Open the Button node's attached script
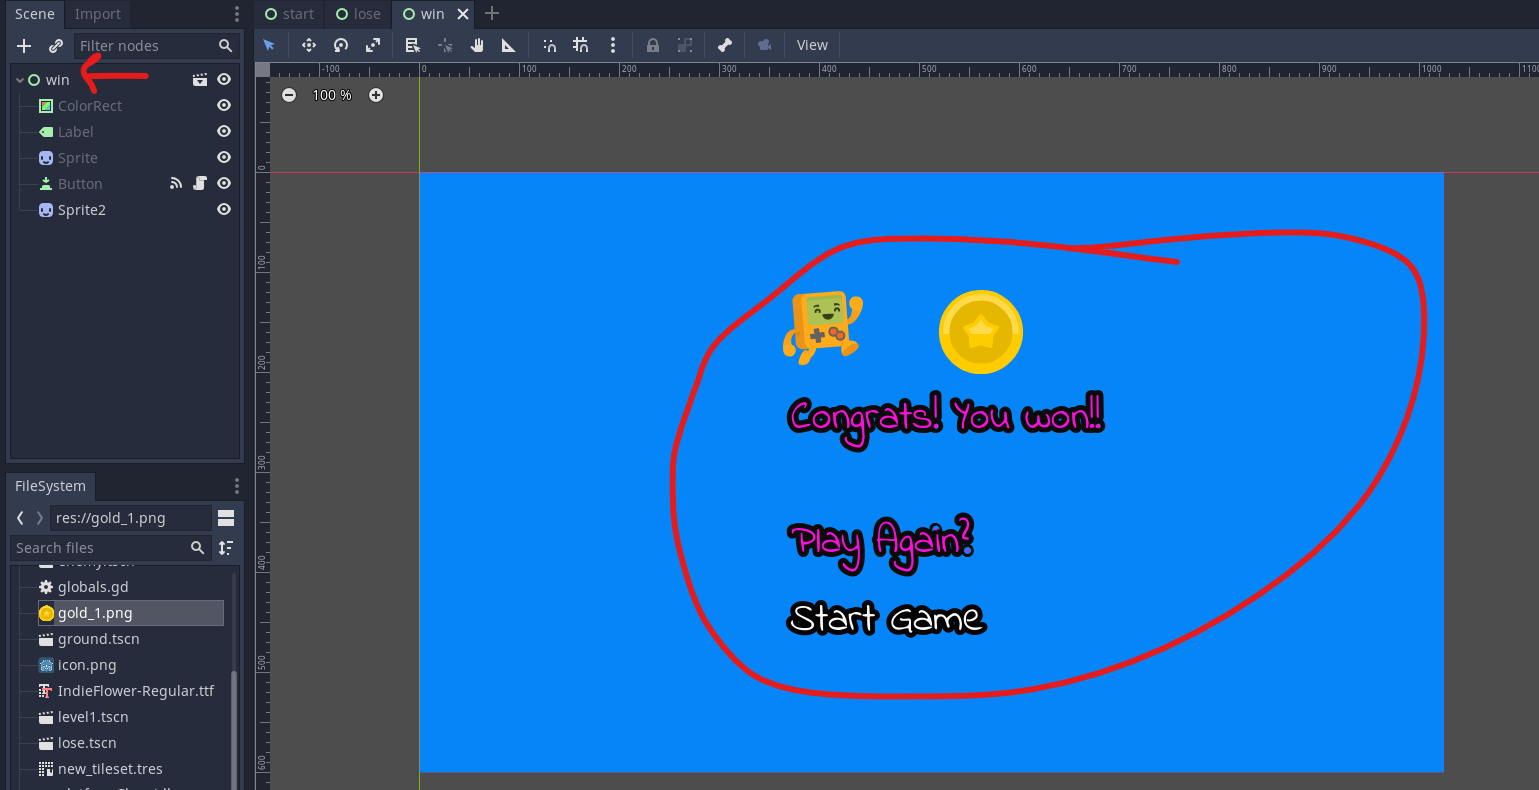 pos(200,184)
